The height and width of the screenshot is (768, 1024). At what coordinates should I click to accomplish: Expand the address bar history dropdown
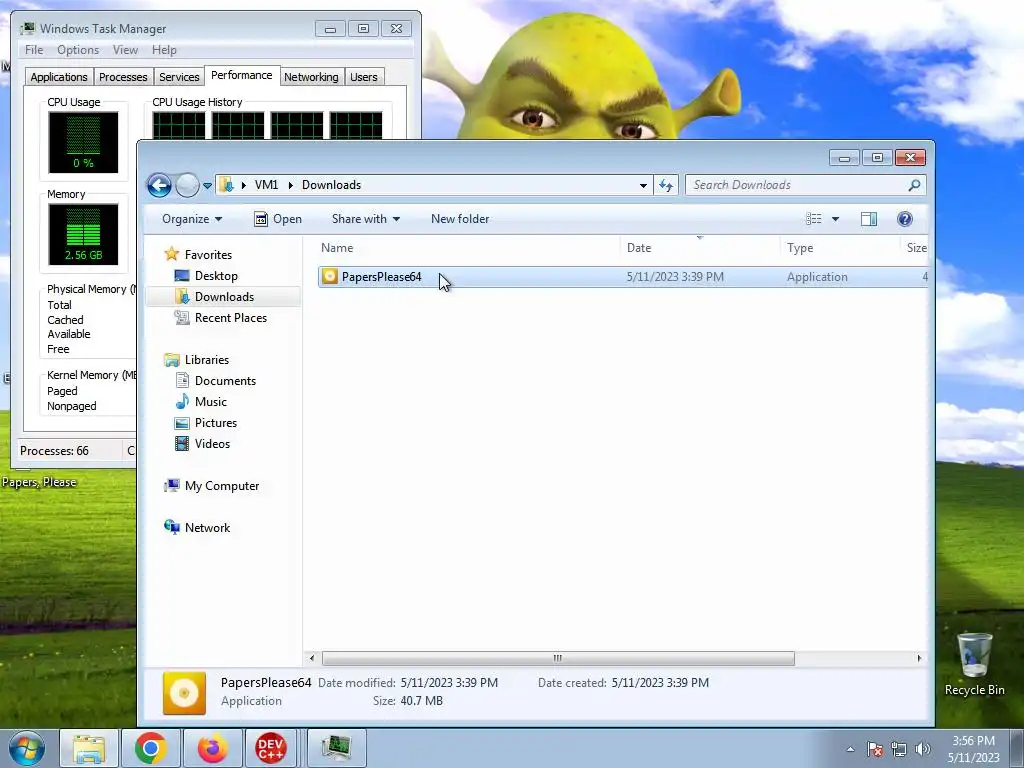coord(643,185)
